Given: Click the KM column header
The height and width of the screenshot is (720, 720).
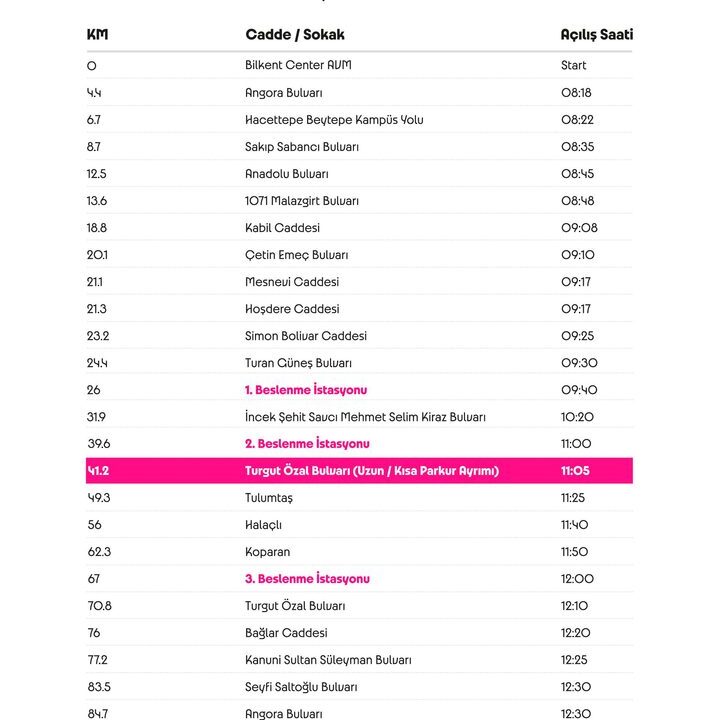Looking at the screenshot, I should tap(97, 34).
